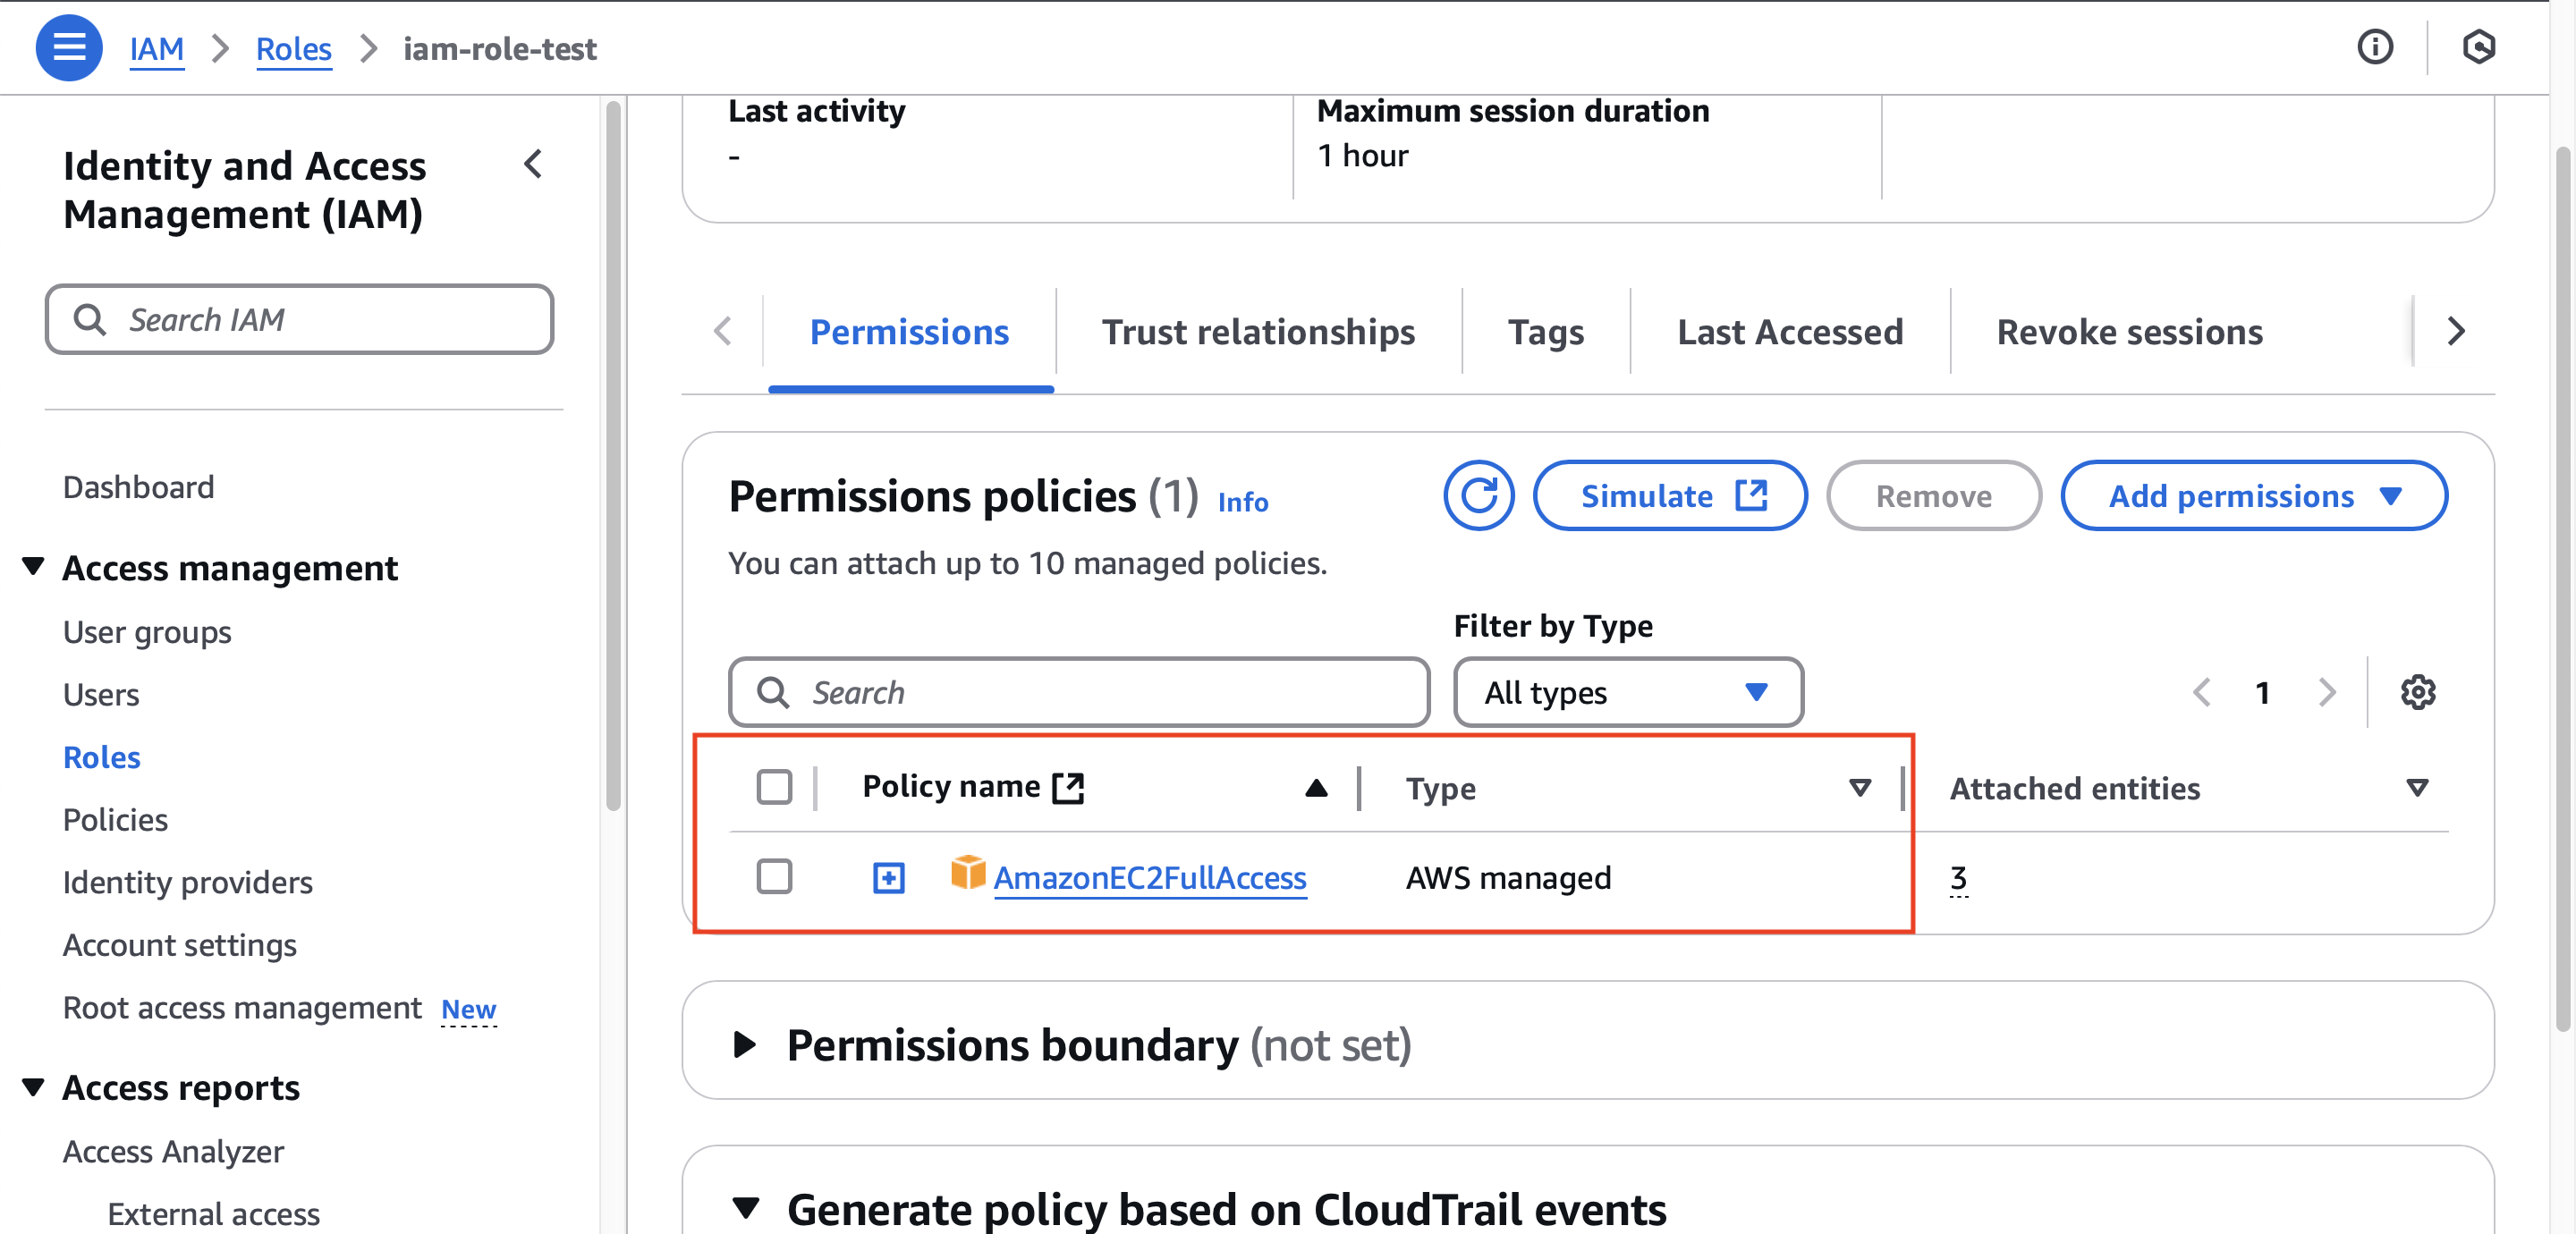Viewport: 2576px width, 1234px height.
Task: Focus the Search IAM input field
Action: tap(299, 320)
